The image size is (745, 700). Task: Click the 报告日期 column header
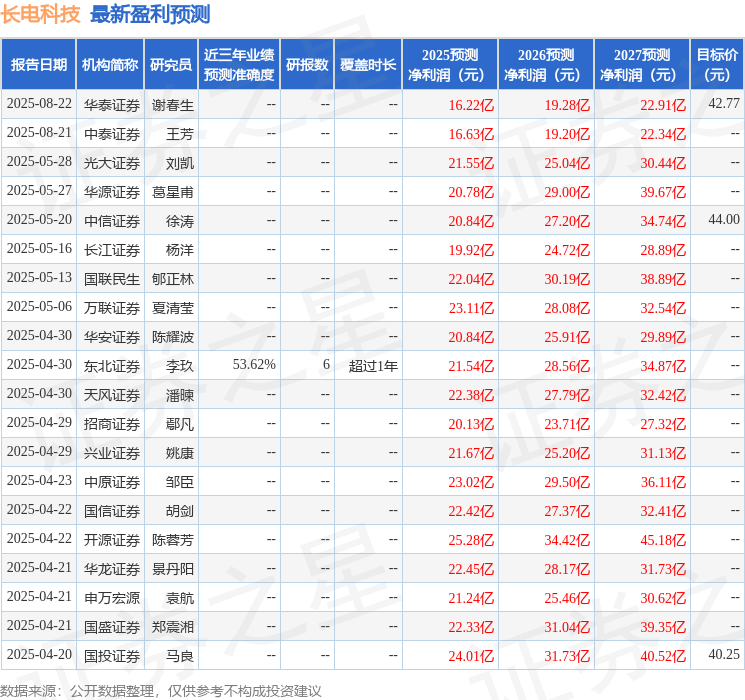pos(38,65)
